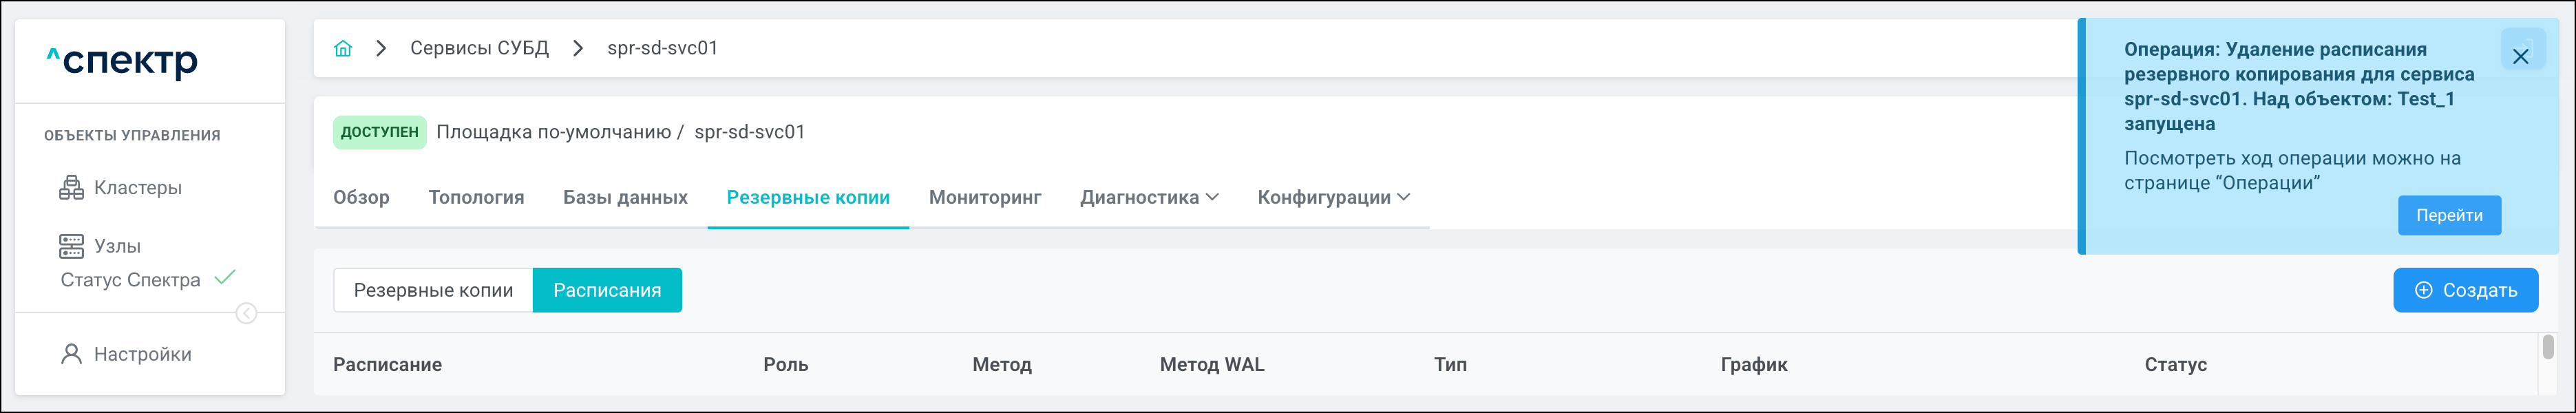Viewport: 2576px width, 413px height.
Task: Click the Spektr status checkmark icon
Action: pyautogui.click(x=225, y=278)
